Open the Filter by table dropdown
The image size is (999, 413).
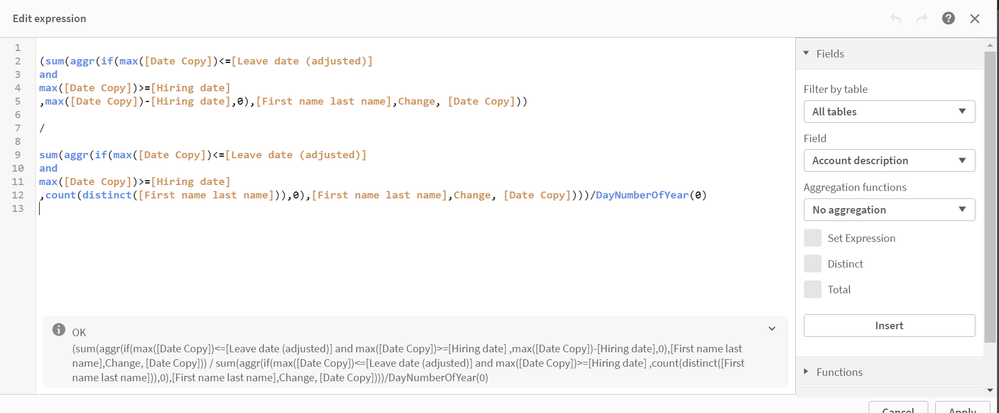click(x=889, y=112)
